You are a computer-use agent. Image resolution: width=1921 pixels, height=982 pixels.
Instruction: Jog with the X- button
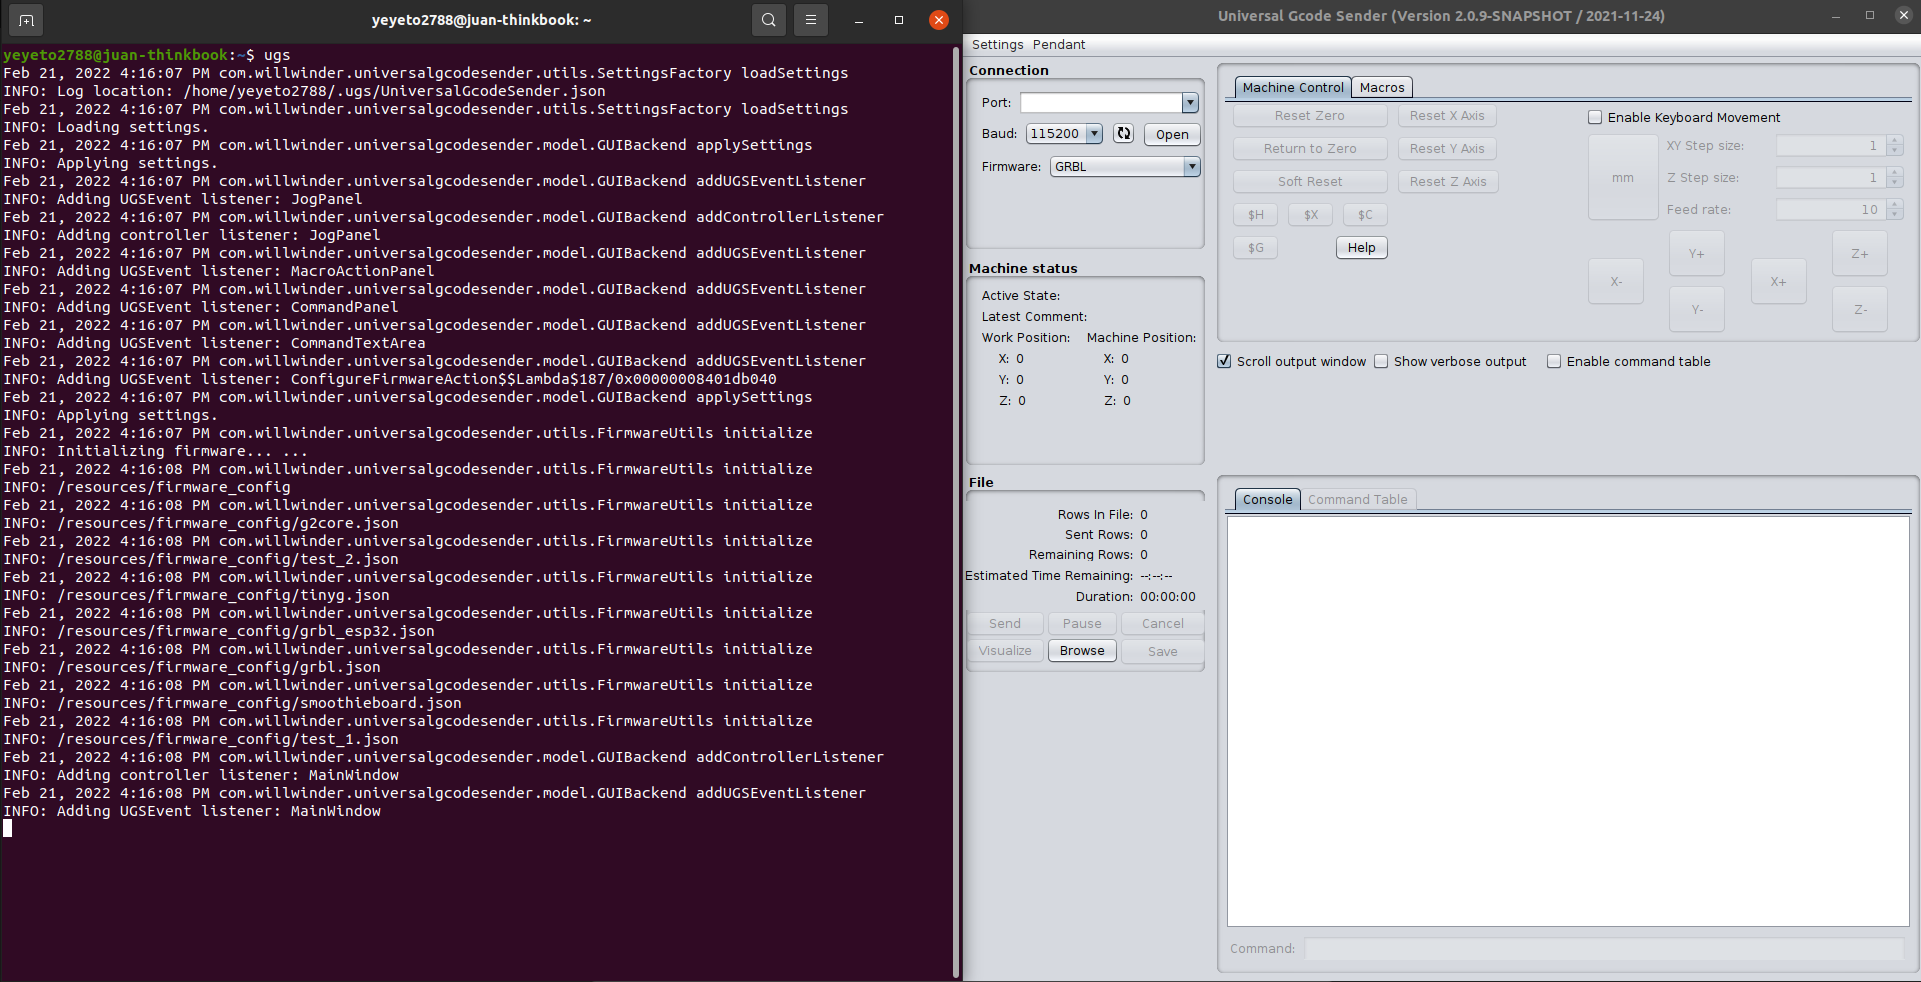[1615, 282]
